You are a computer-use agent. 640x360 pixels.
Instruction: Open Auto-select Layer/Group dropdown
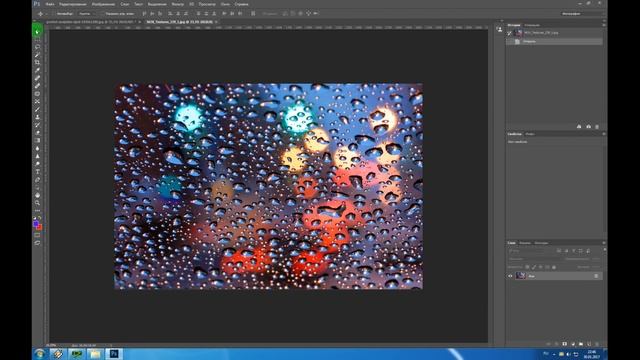[x=86, y=13]
